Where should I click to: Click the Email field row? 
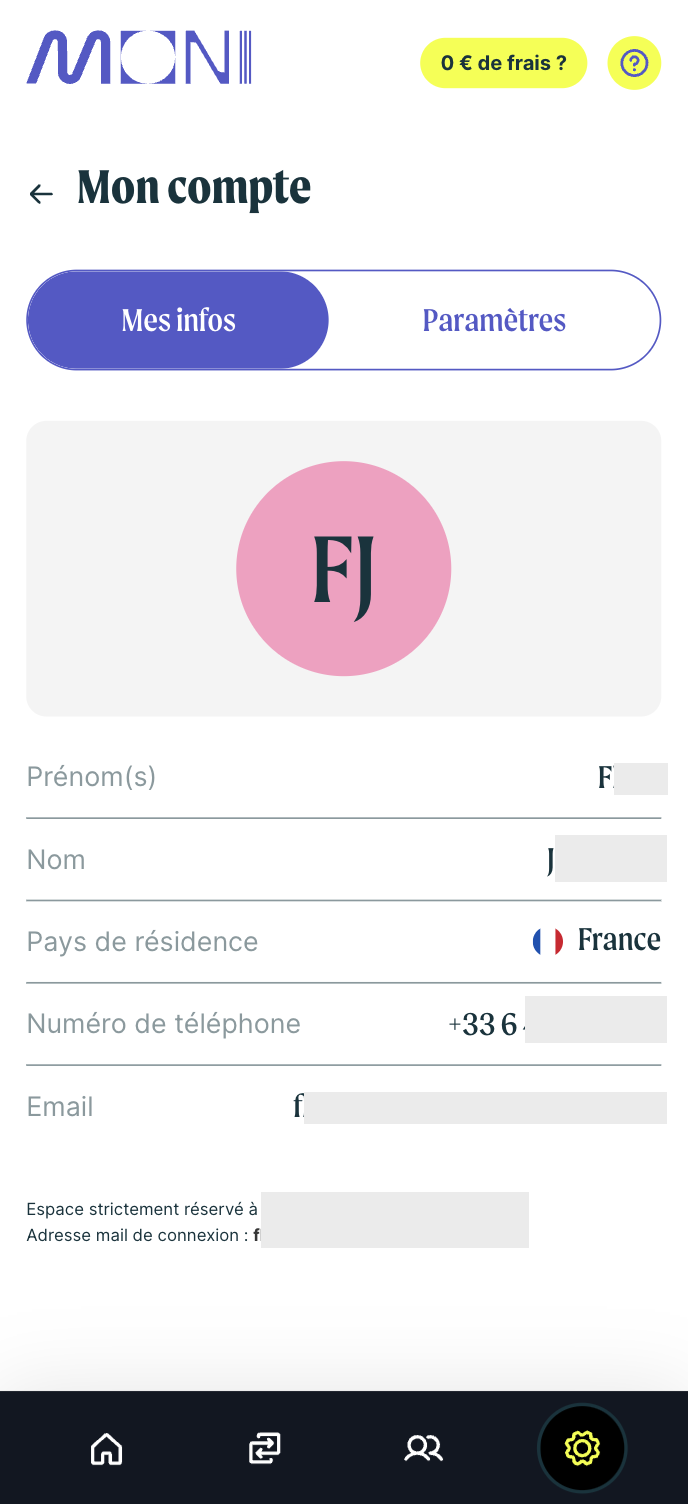click(x=343, y=1107)
